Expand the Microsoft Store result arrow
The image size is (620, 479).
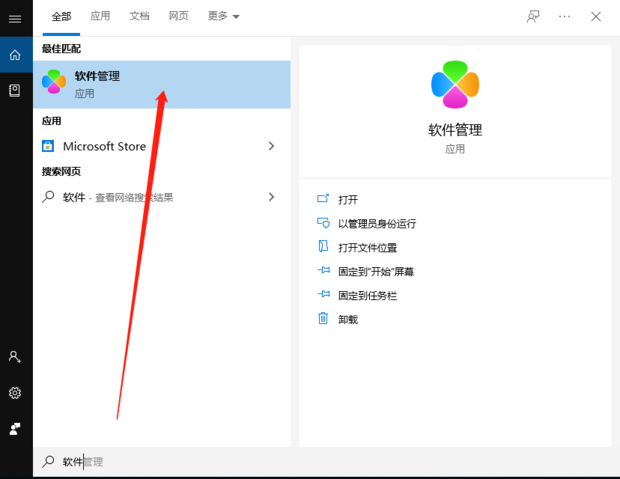(x=271, y=146)
